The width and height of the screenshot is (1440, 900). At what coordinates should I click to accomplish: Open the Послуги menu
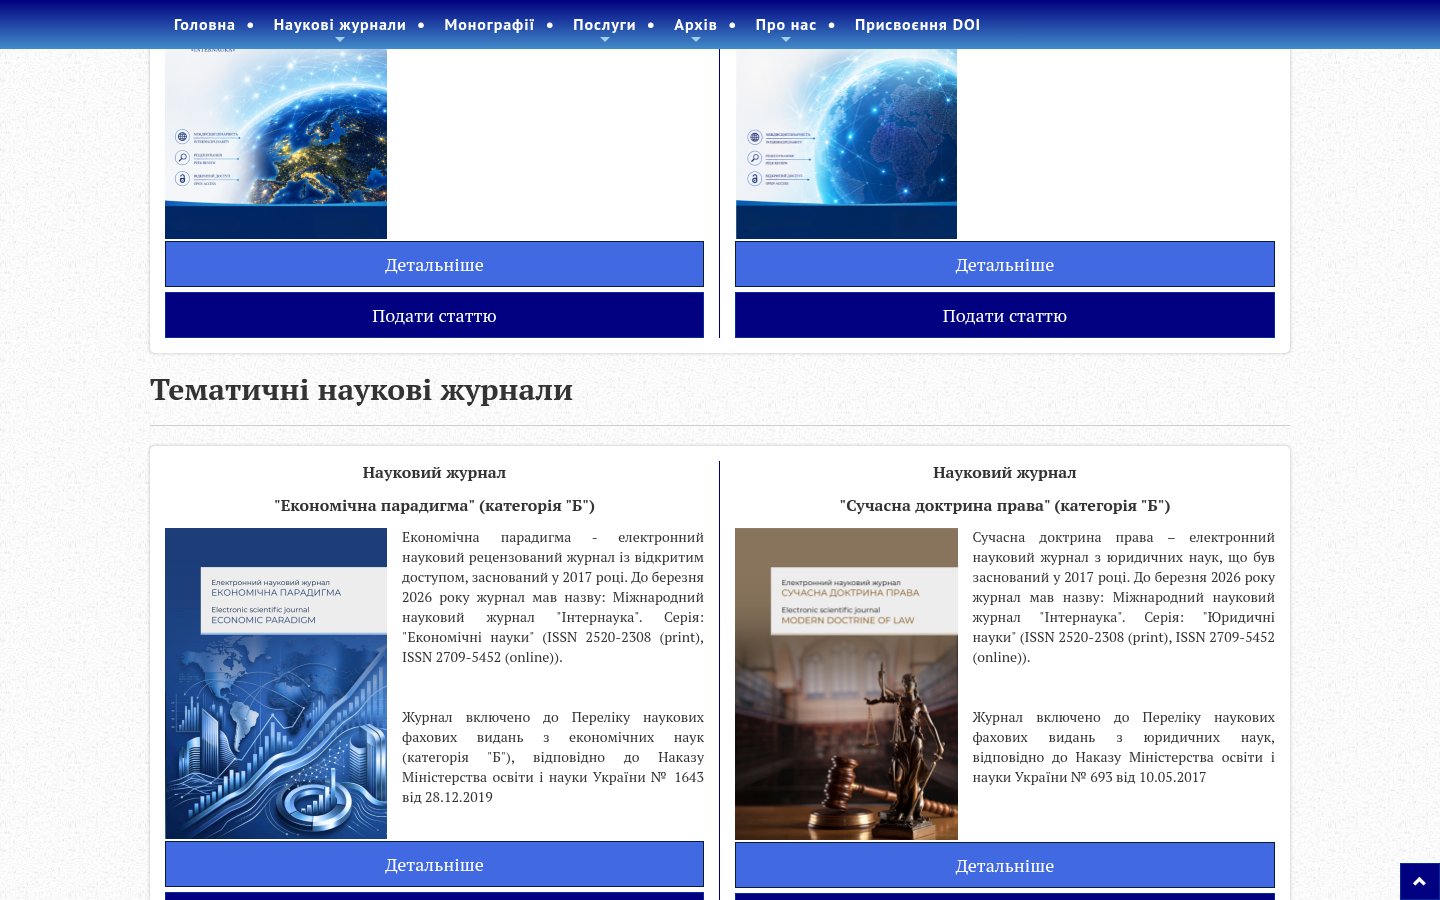click(x=604, y=25)
